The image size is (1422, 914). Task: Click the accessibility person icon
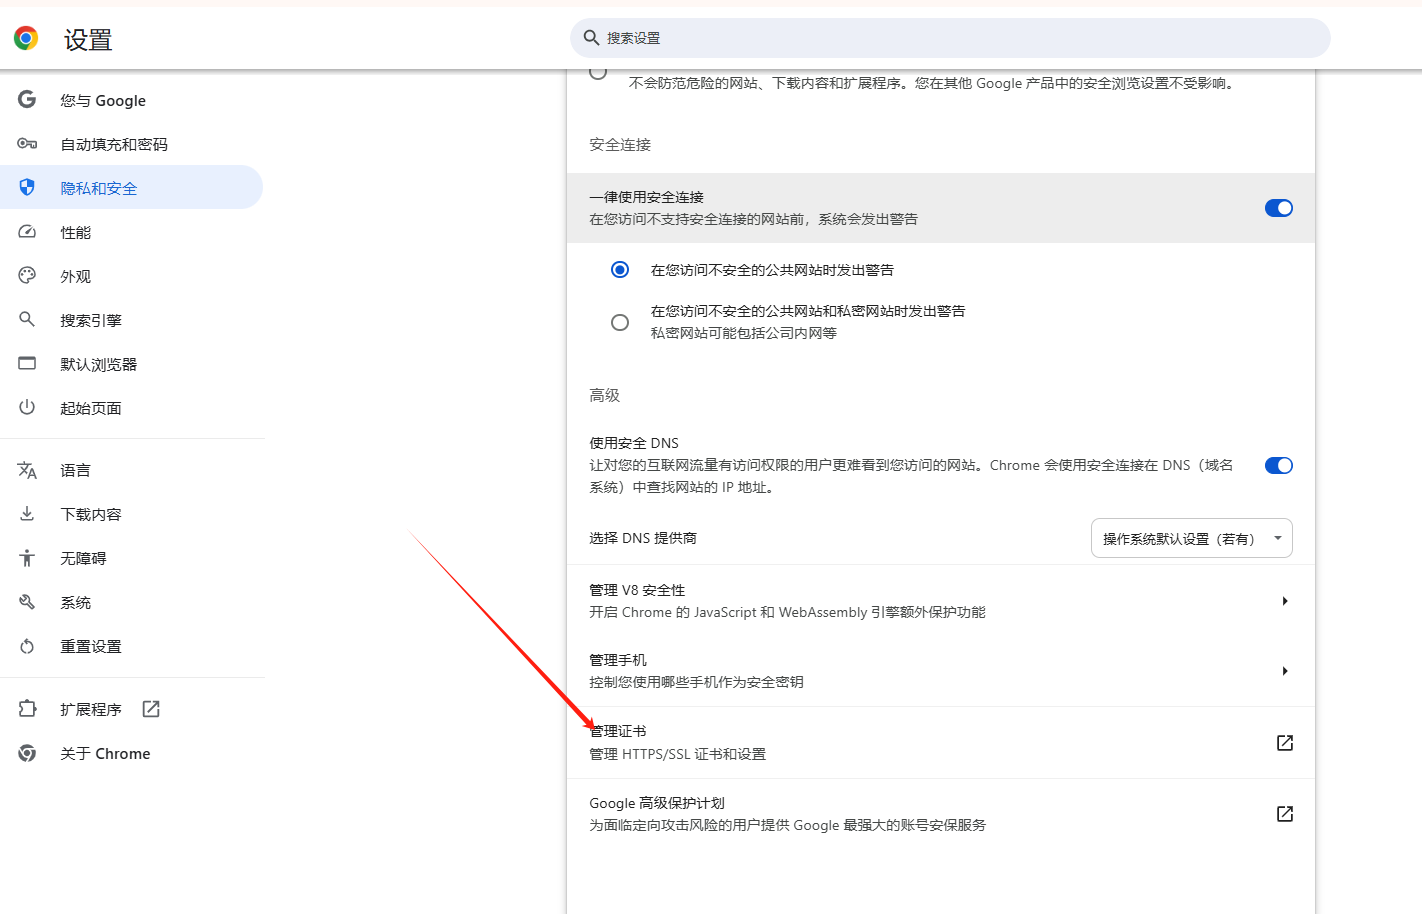click(27, 558)
